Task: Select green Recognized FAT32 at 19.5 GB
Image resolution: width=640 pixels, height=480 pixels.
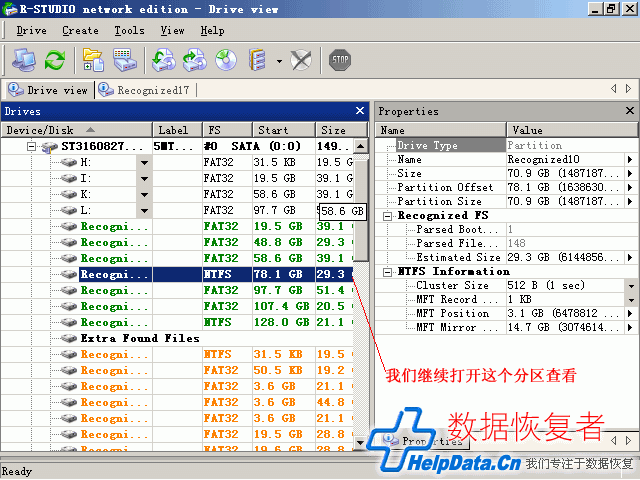Action: click(x=177, y=227)
